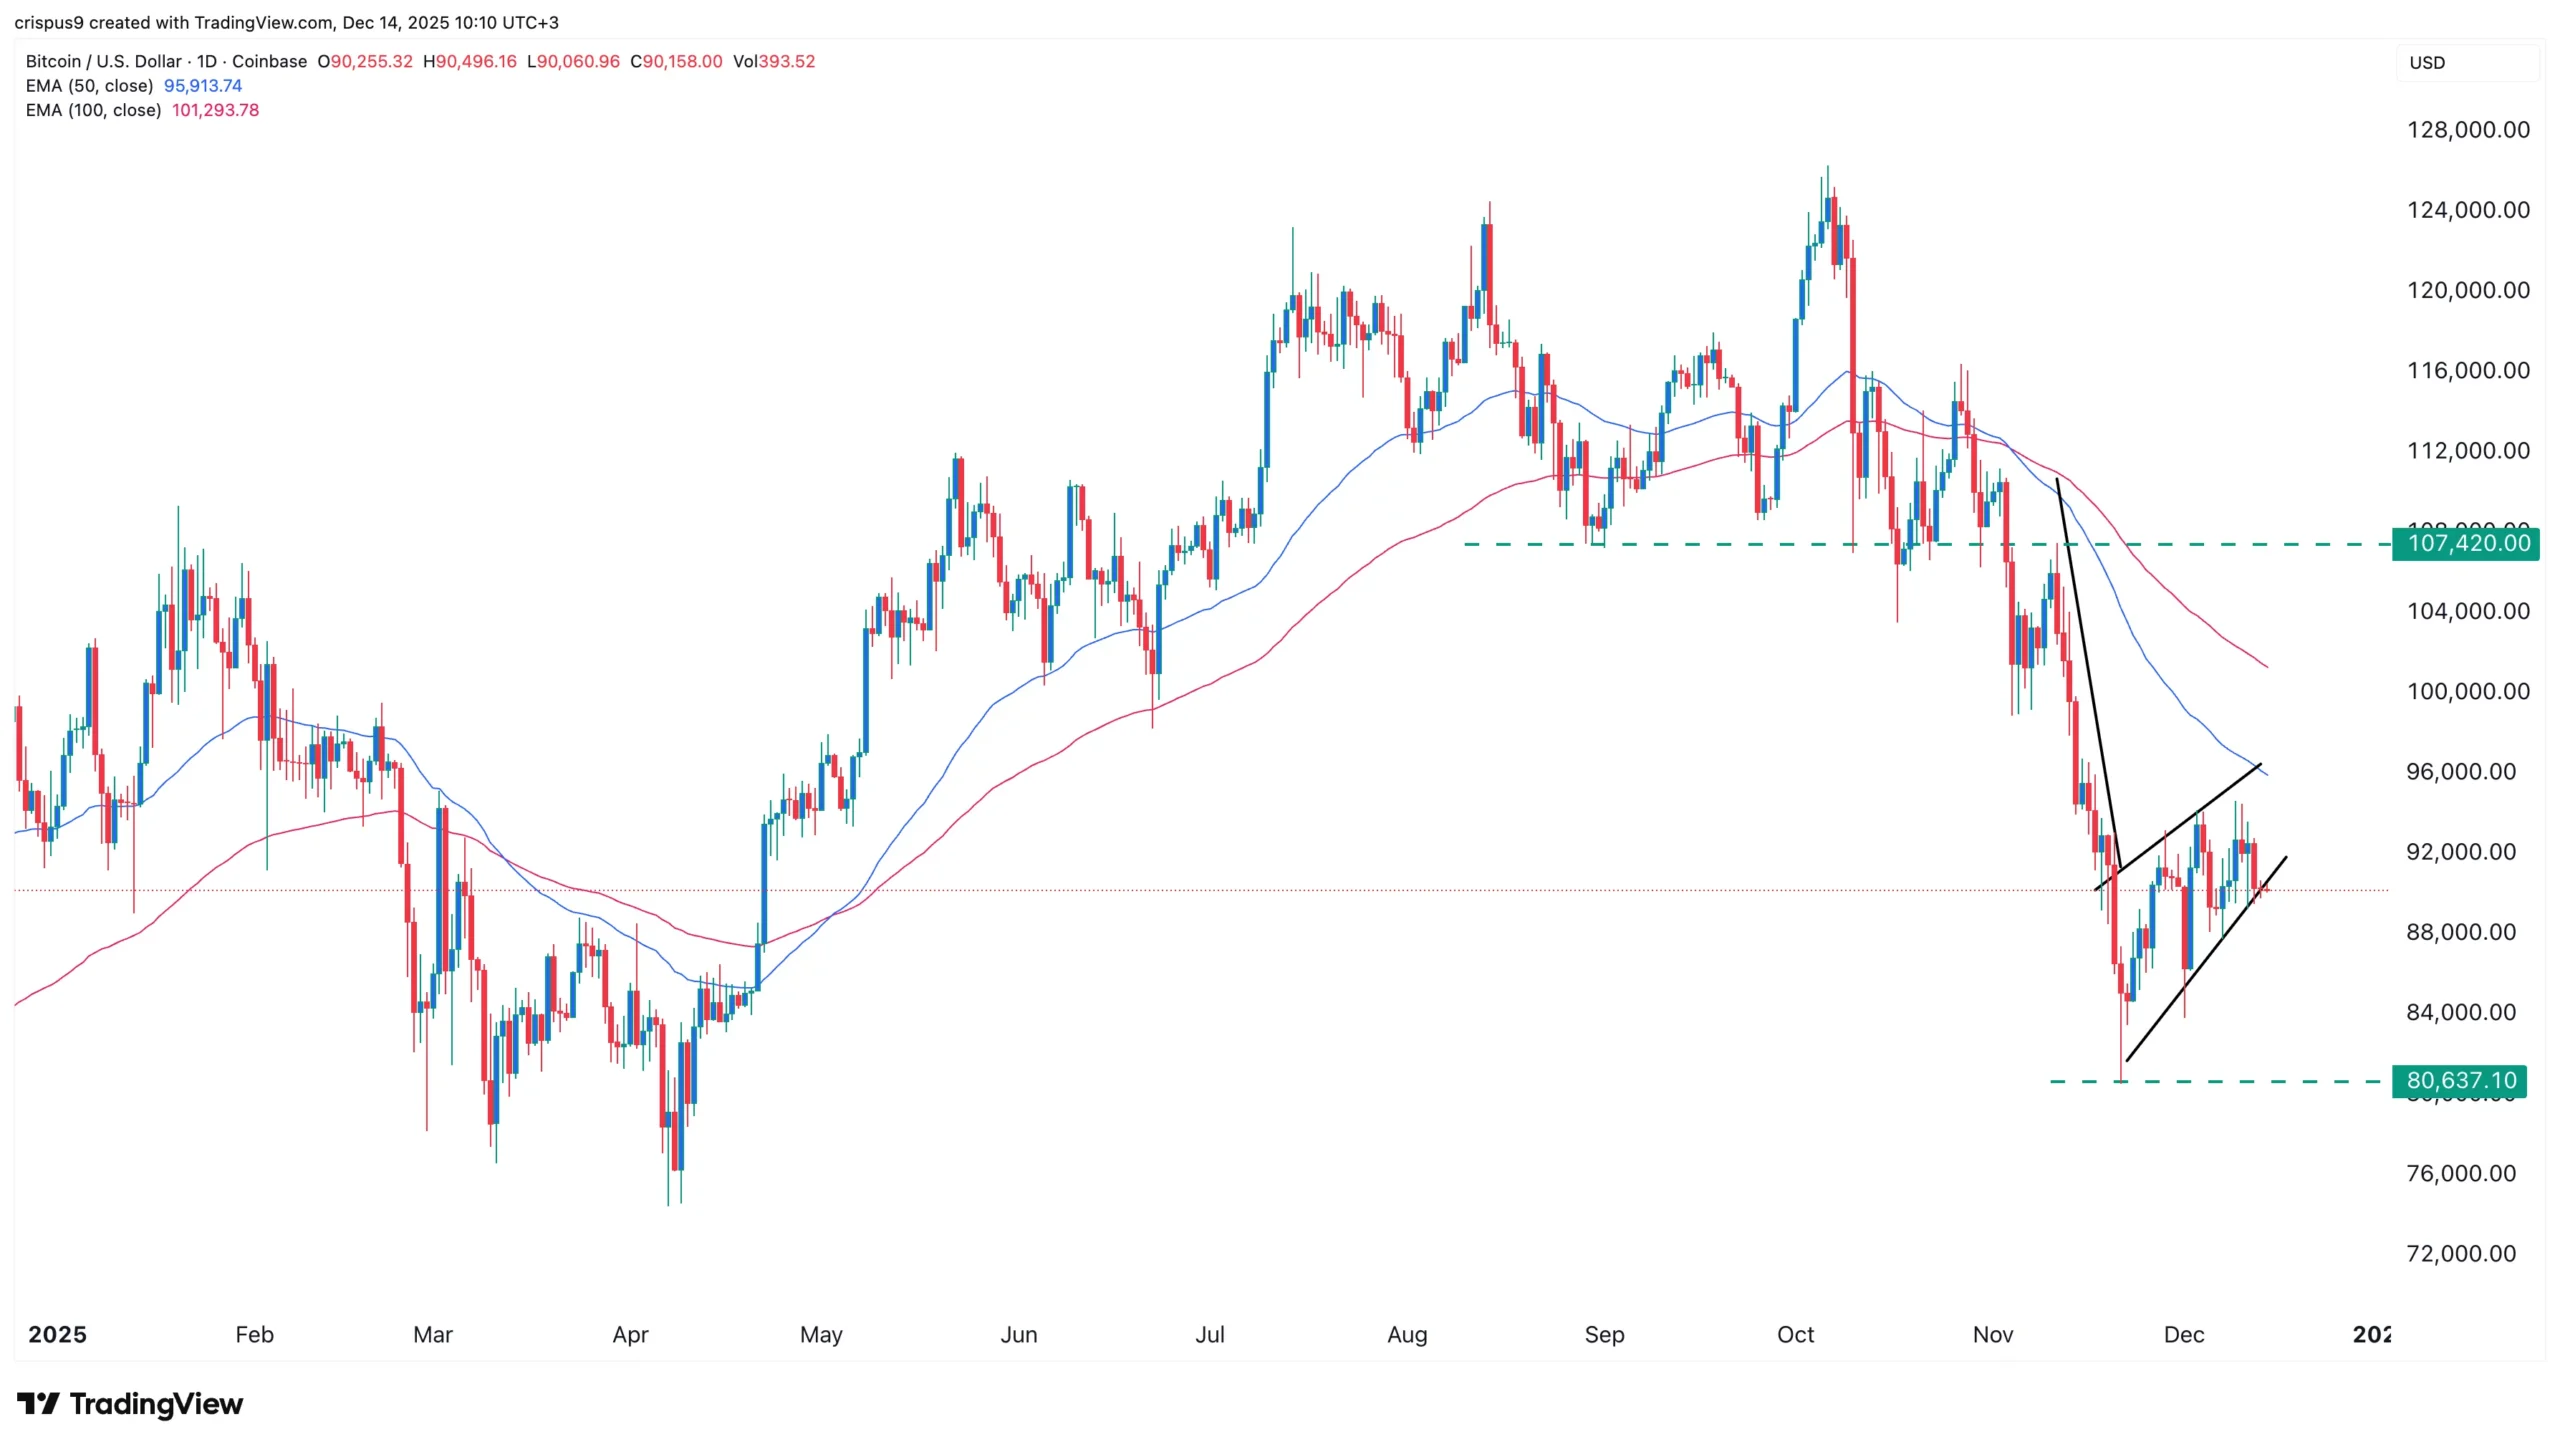Click the Oct label on time axis

(1795, 1335)
